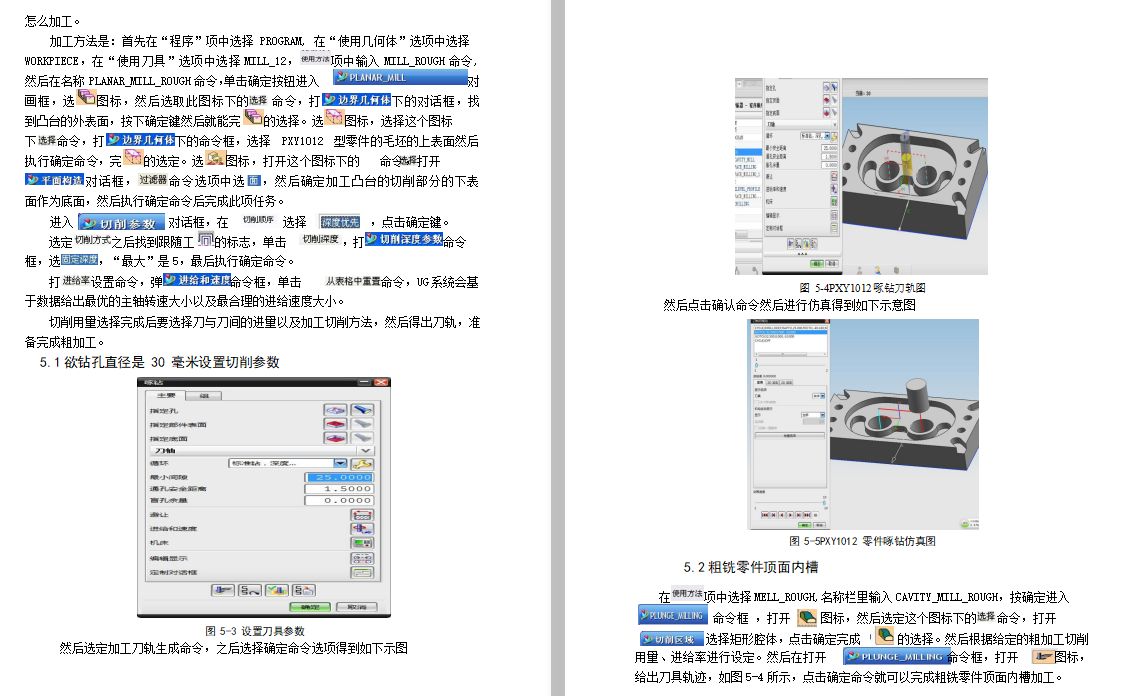Click the inline PLUNGE_MILLING image before 命令框，打开 图标，给出刀具轨迹

point(895,656)
